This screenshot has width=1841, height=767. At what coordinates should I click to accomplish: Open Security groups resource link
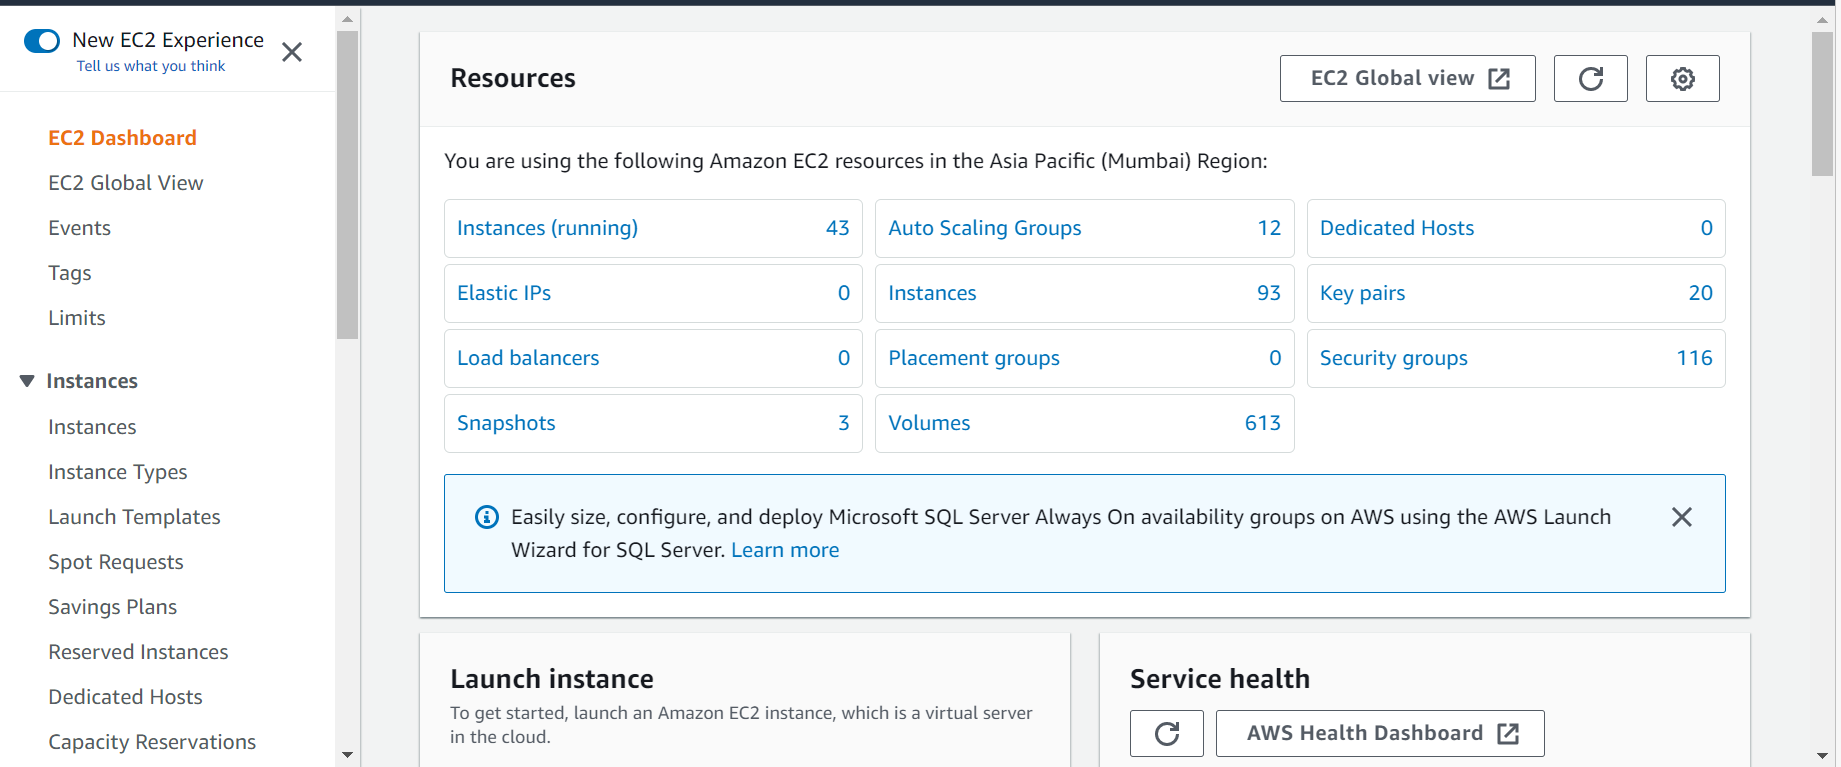coord(1393,358)
